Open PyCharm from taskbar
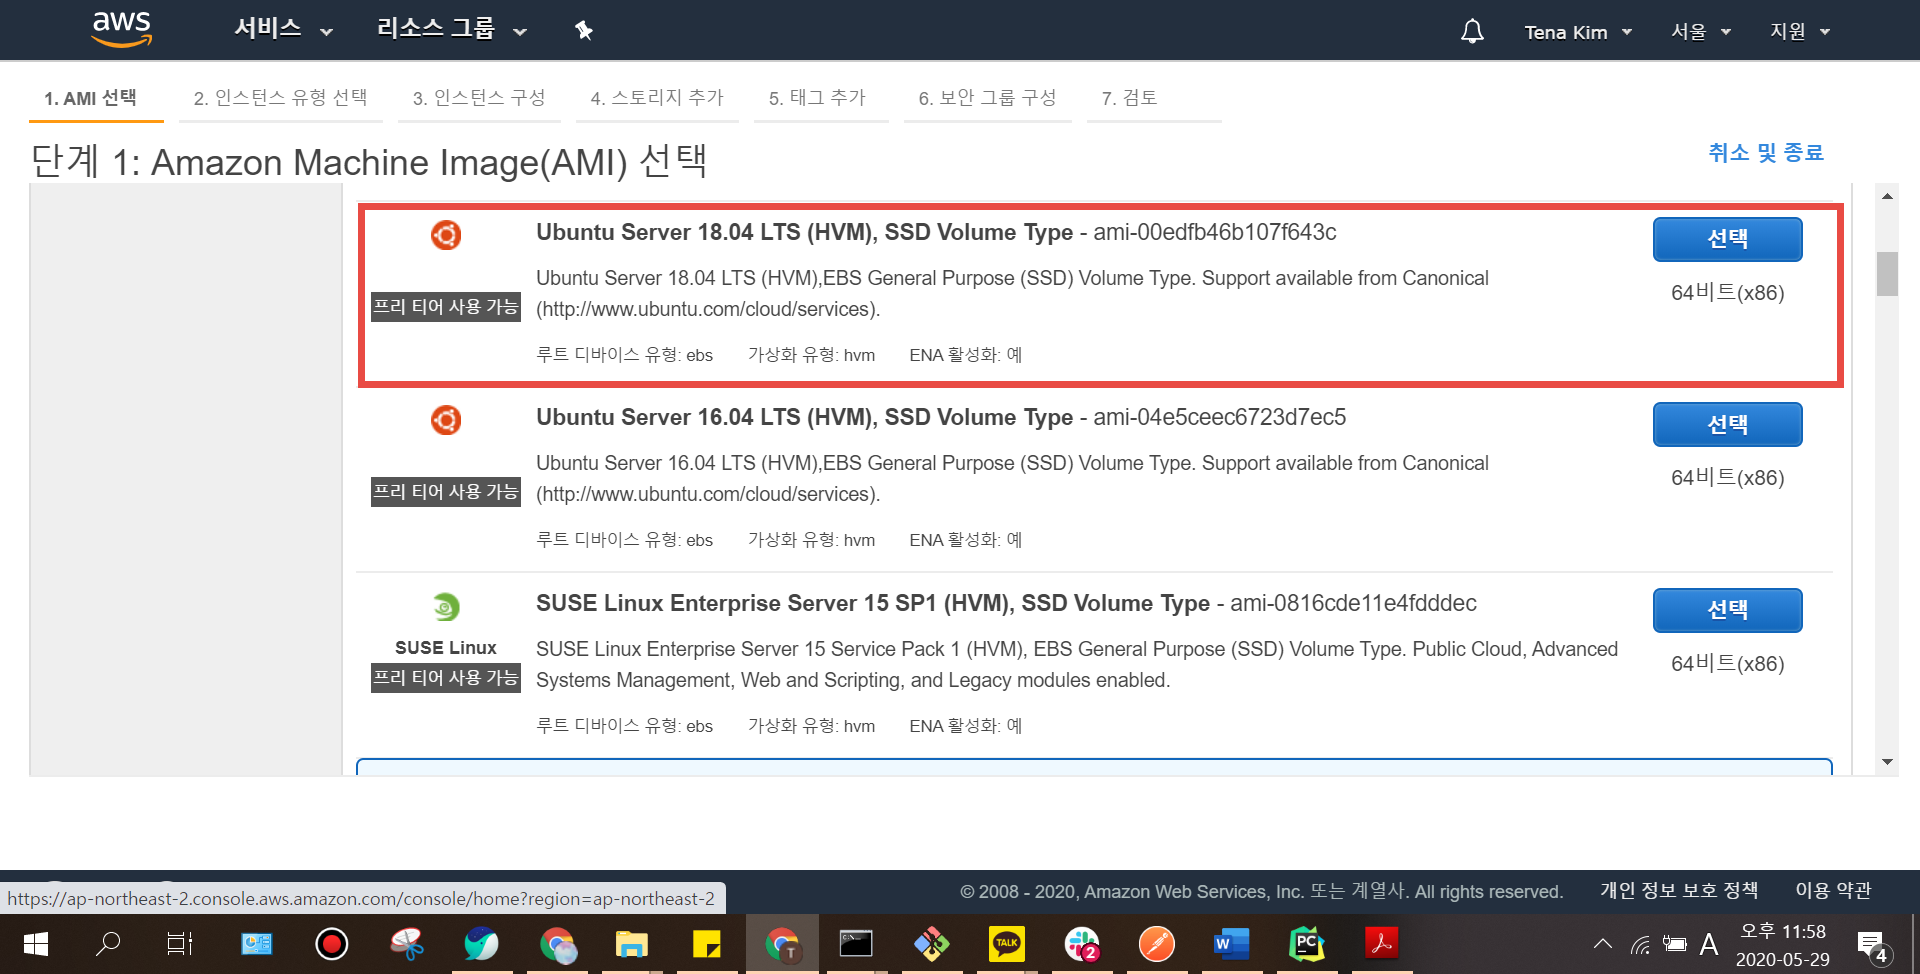The width and height of the screenshot is (1920, 974). coord(1307,944)
